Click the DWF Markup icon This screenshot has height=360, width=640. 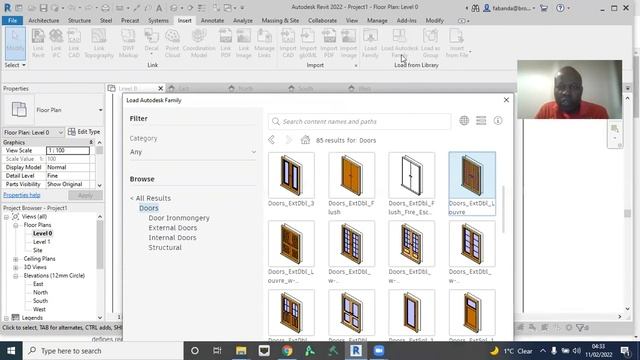(x=128, y=43)
